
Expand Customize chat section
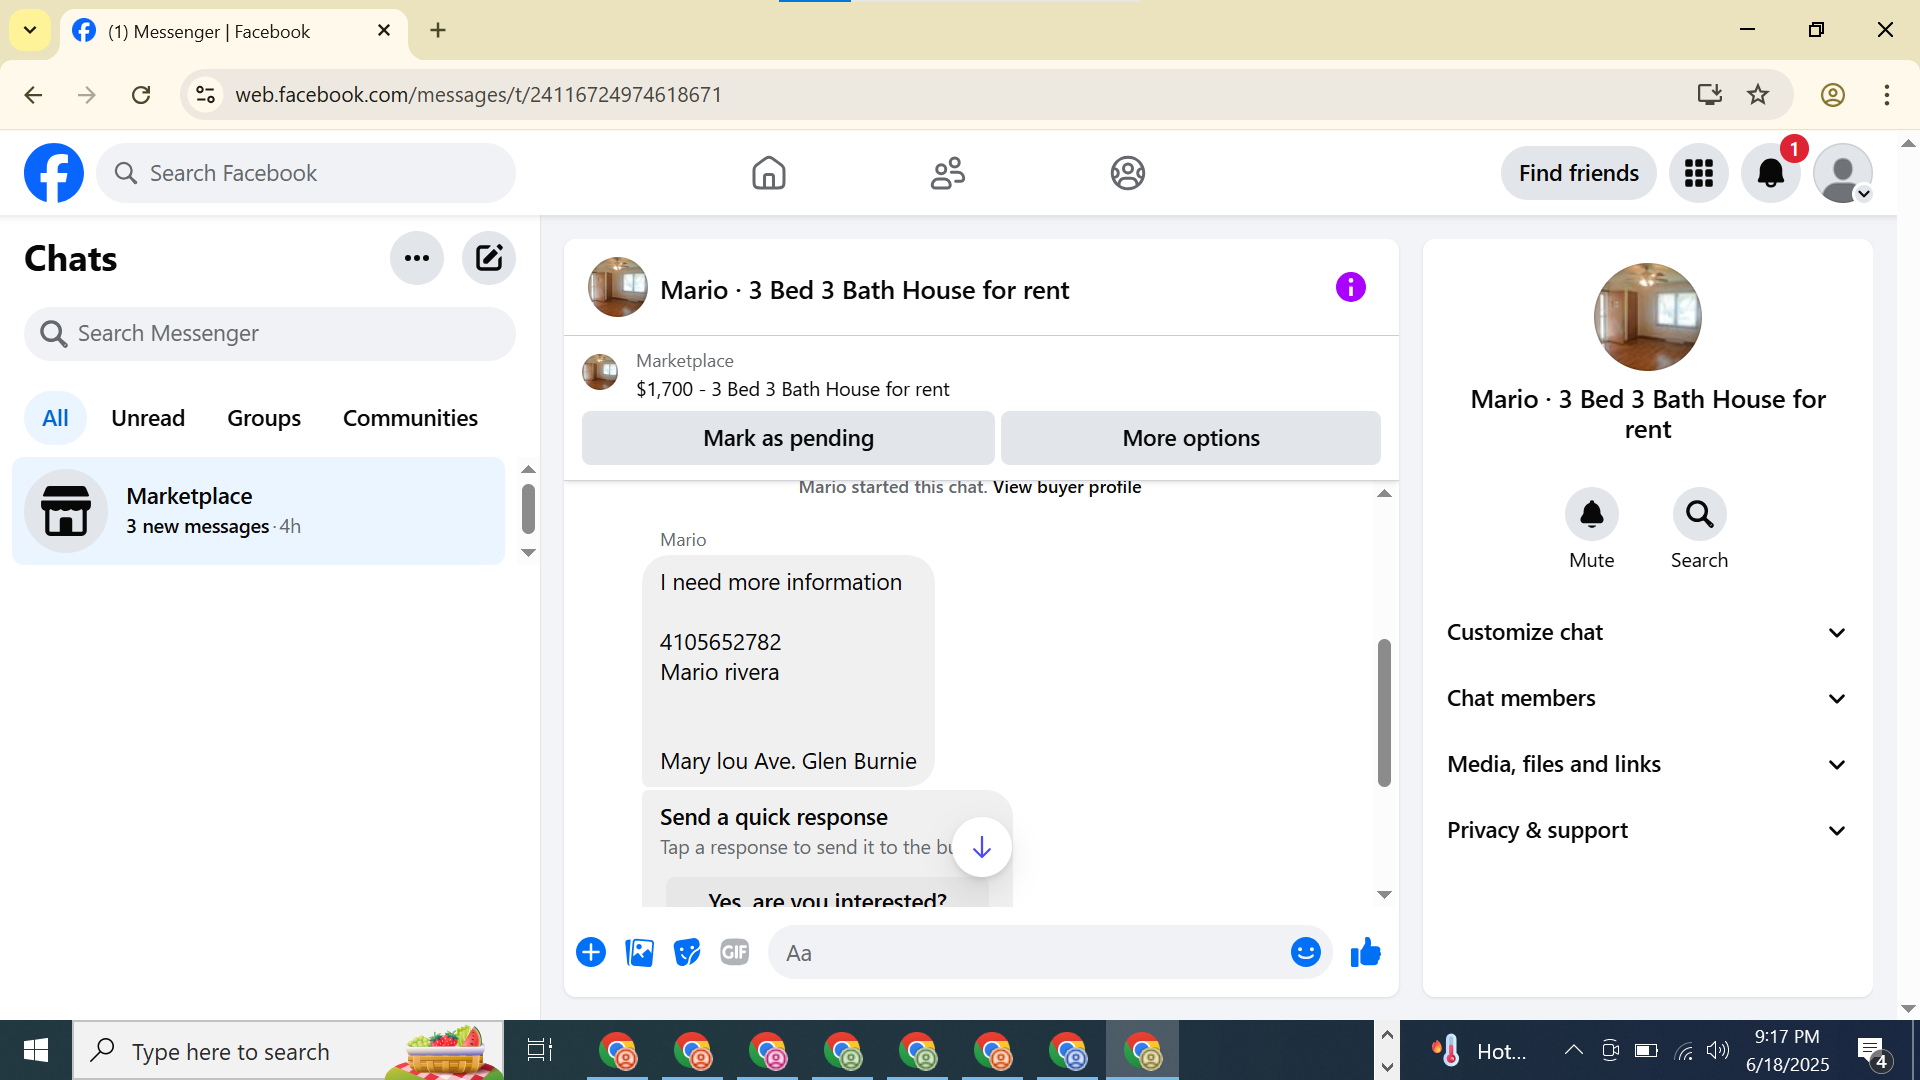click(1647, 632)
